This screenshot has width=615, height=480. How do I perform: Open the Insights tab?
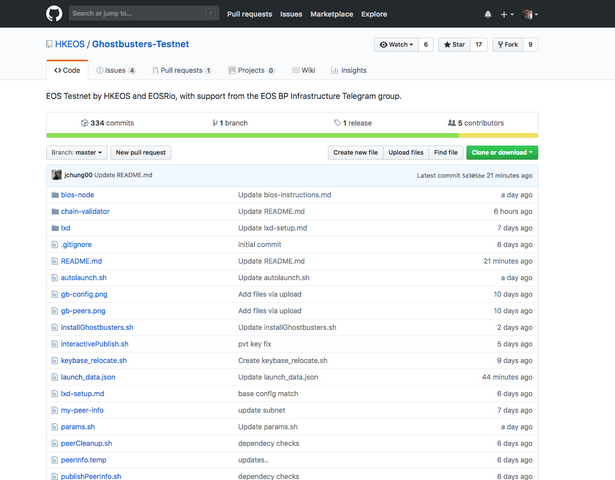click(x=349, y=71)
